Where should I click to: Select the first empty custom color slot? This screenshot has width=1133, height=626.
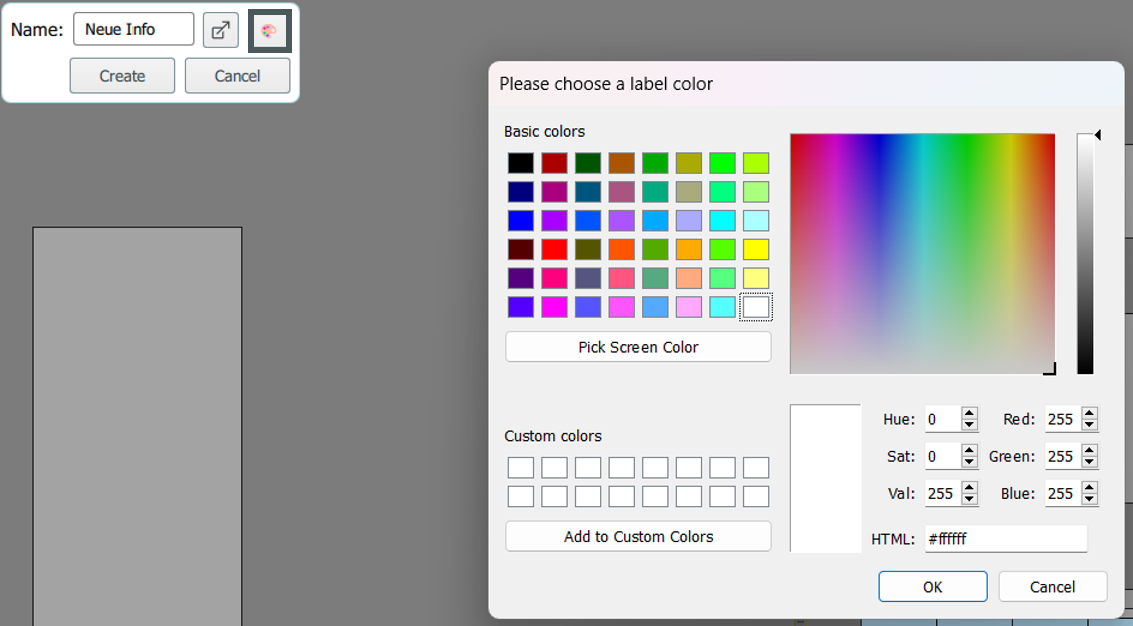[x=520, y=465]
